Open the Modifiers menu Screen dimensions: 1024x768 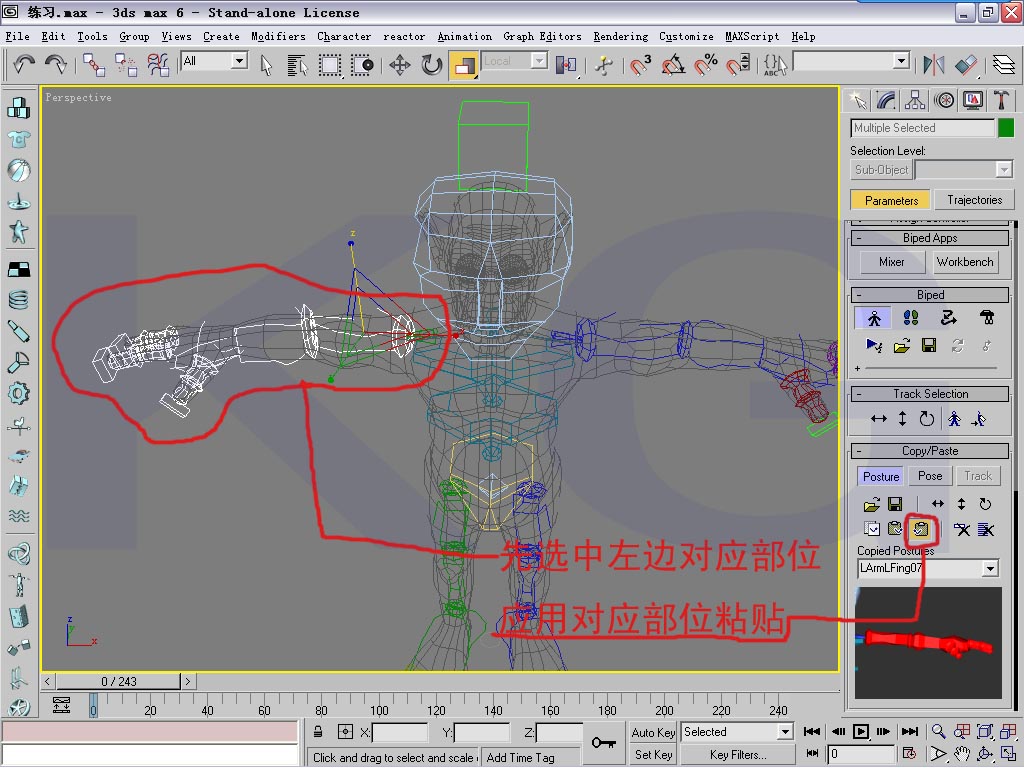coord(278,37)
